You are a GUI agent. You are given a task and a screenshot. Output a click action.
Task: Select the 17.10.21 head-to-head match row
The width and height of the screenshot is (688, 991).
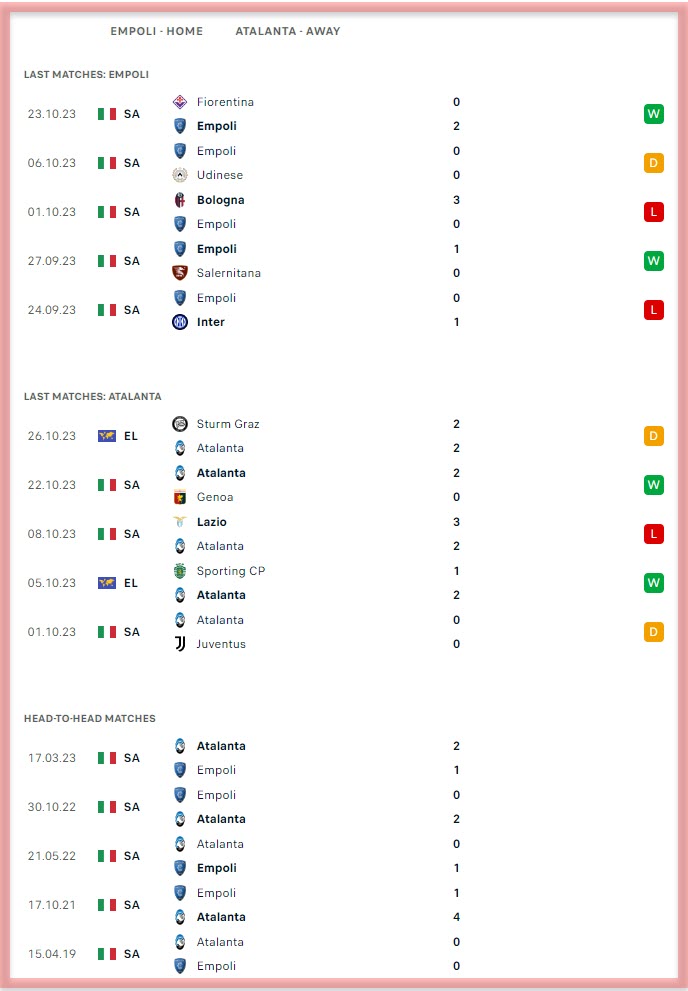coord(344,905)
